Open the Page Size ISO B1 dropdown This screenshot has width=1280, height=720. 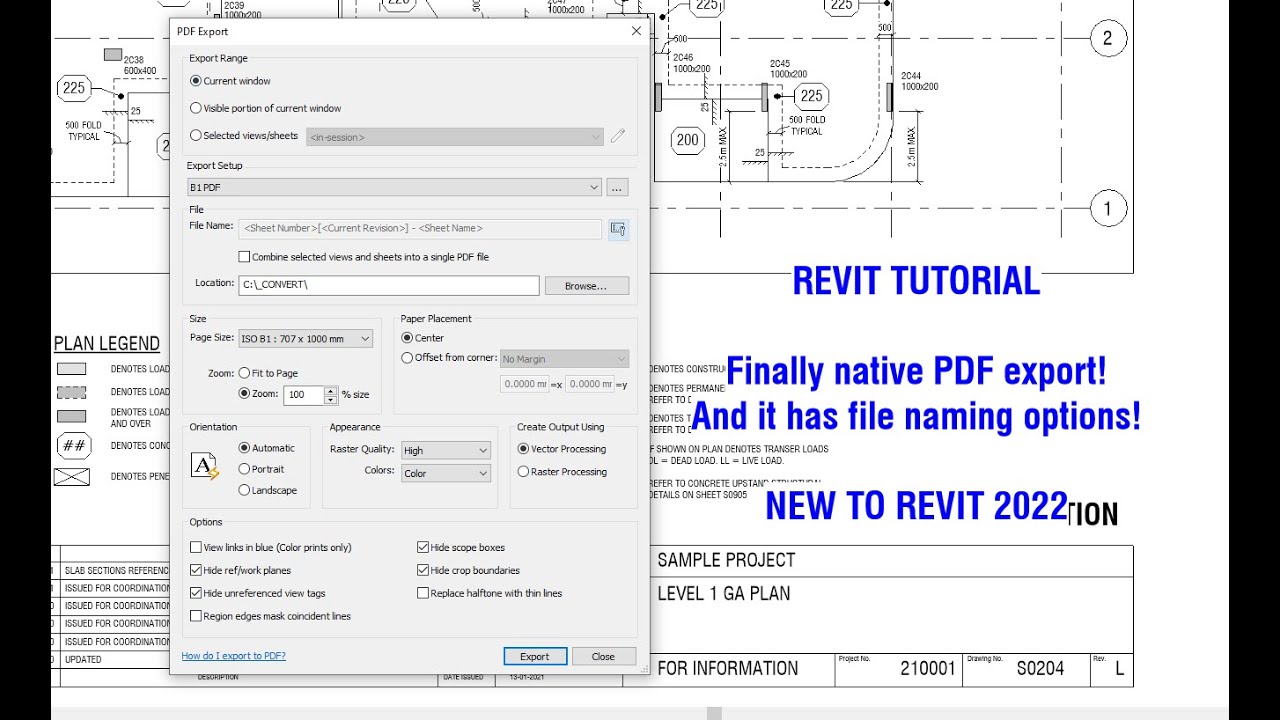(x=306, y=339)
